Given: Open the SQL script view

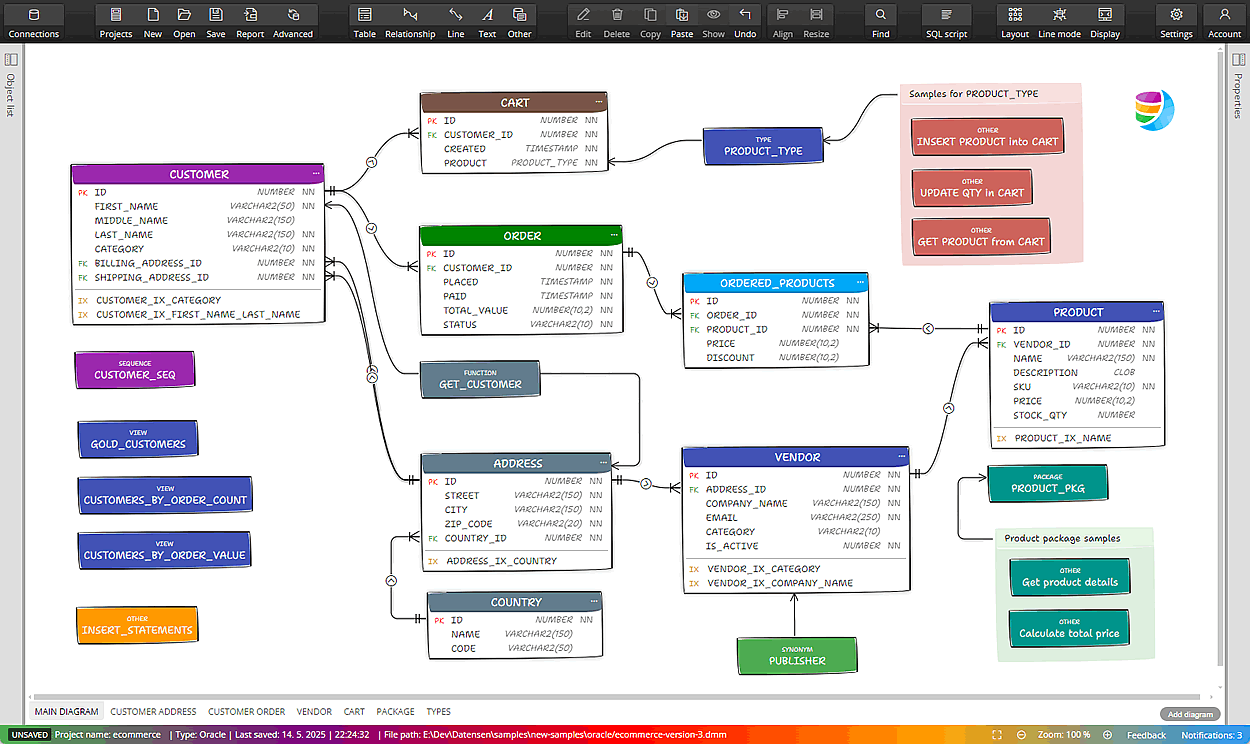Looking at the screenshot, I should (946, 21).
